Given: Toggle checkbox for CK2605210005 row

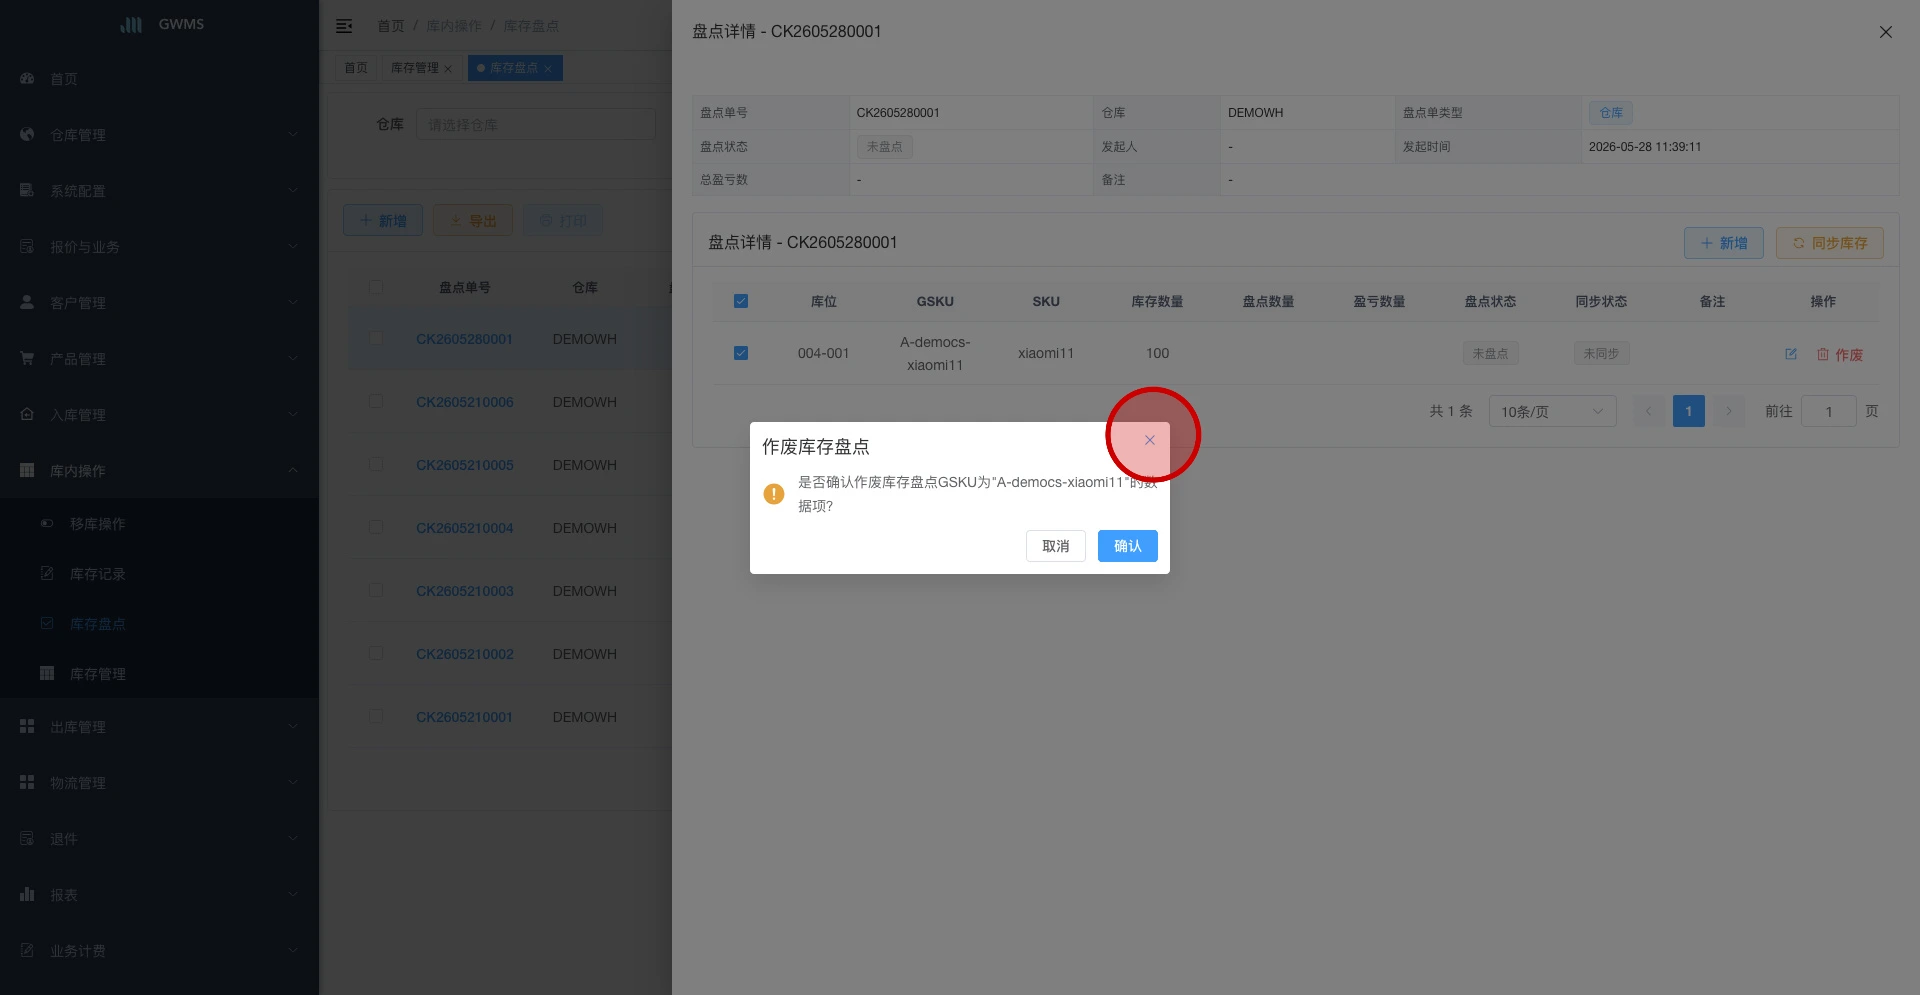Looking at the screenshot, I should [x=376, y=465].
